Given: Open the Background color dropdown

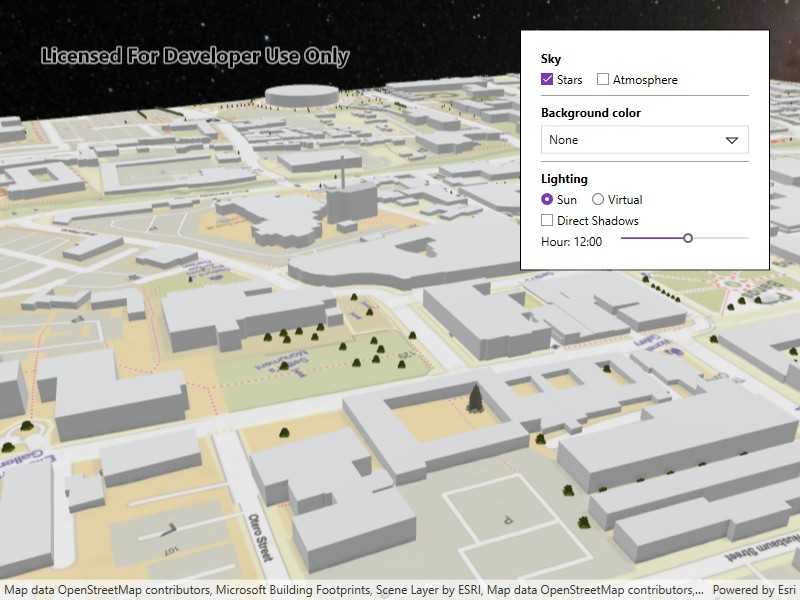Looking at the screenshot, I should coord(644,140).
